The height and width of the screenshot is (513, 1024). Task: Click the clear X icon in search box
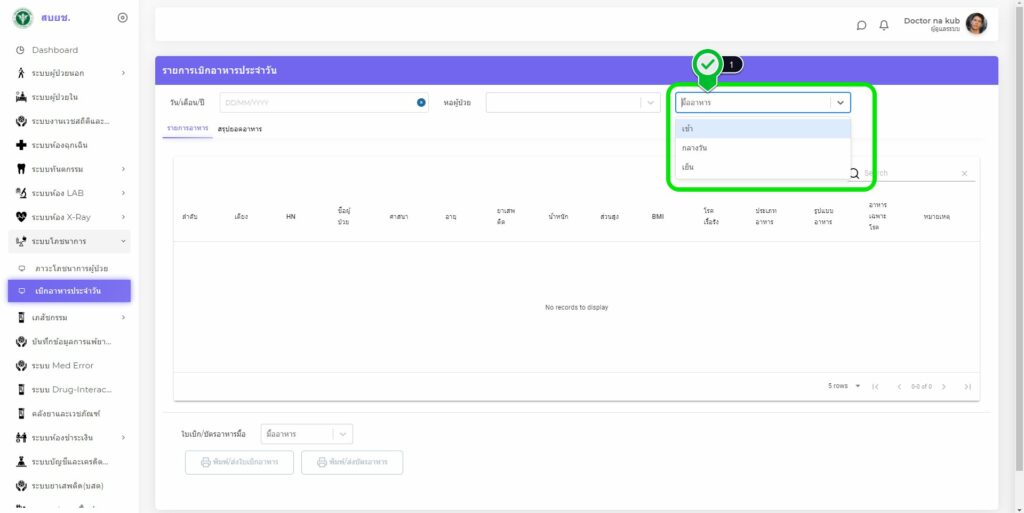[x=964, y=174]
